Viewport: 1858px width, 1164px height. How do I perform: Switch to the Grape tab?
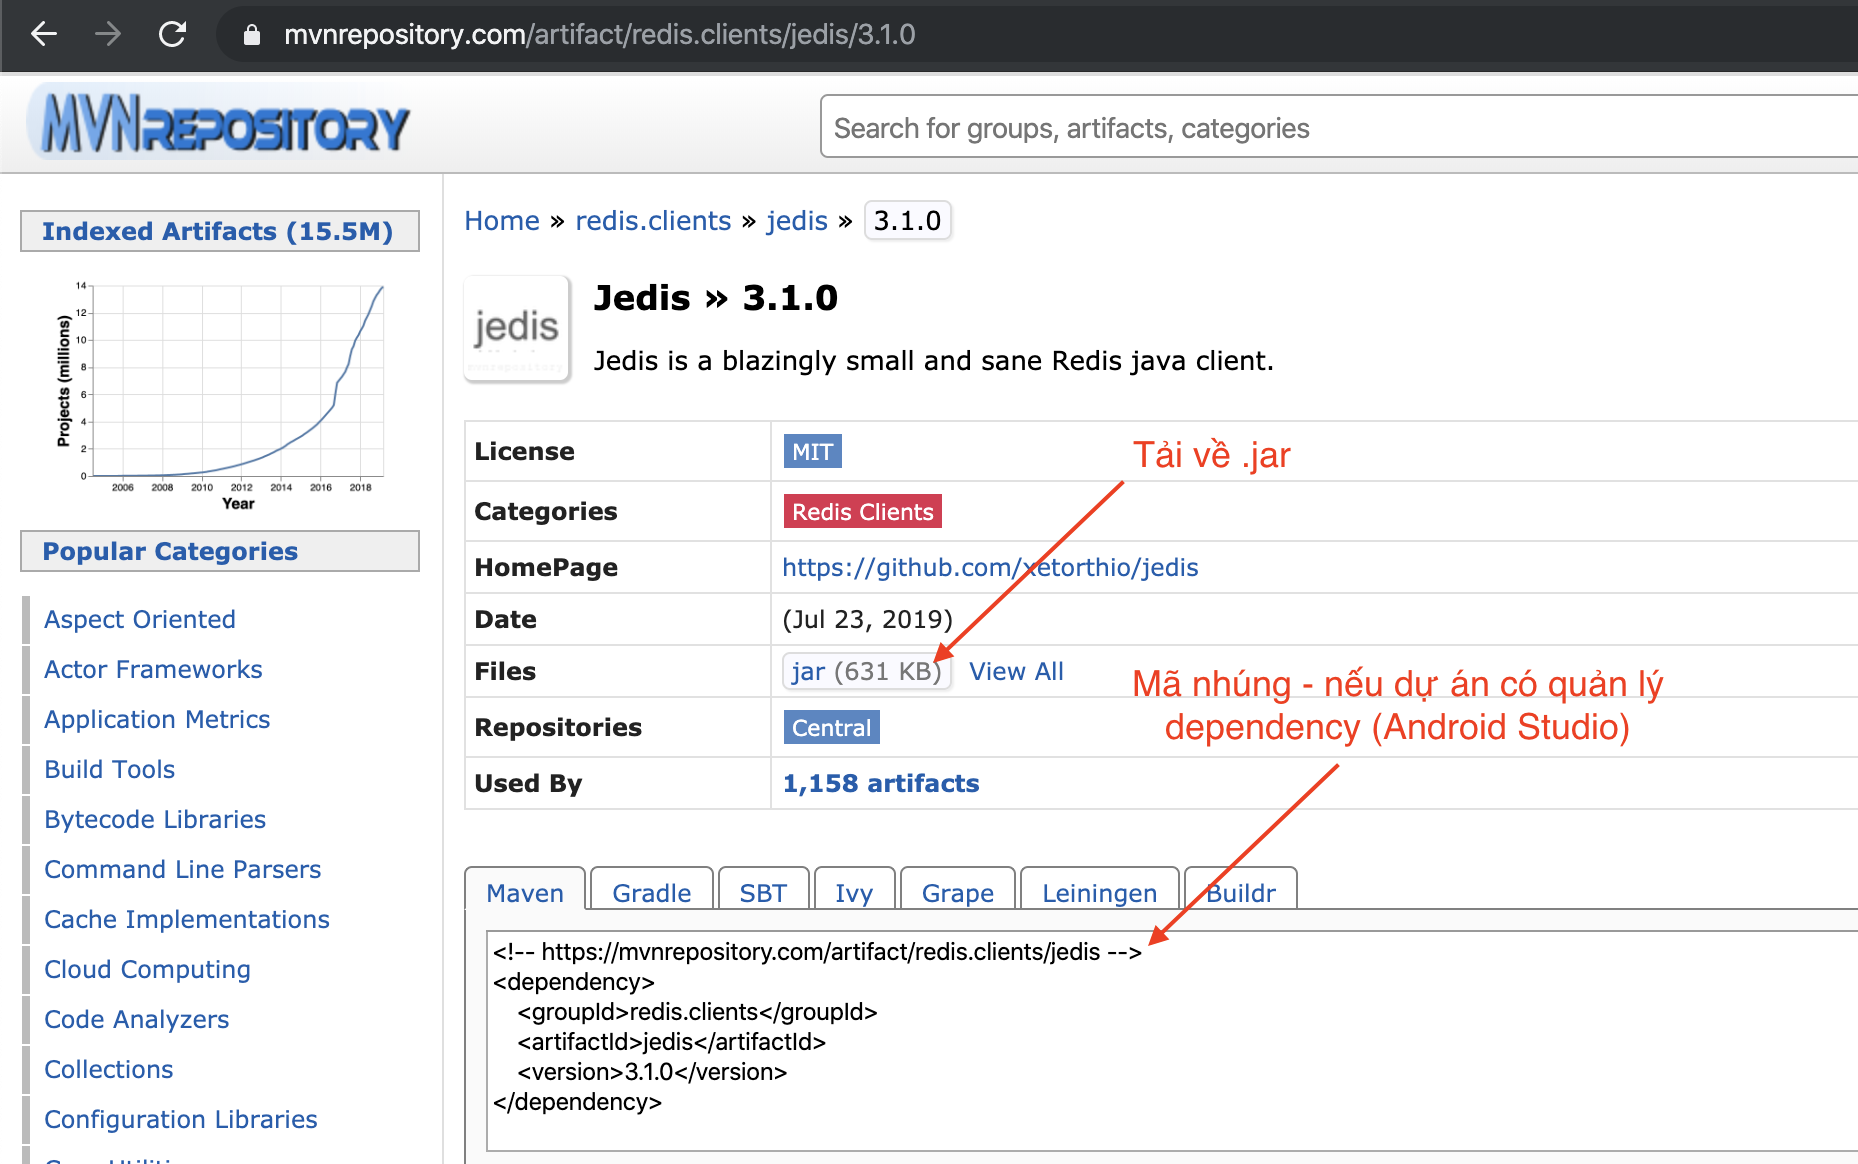click(x=958, y=890)
